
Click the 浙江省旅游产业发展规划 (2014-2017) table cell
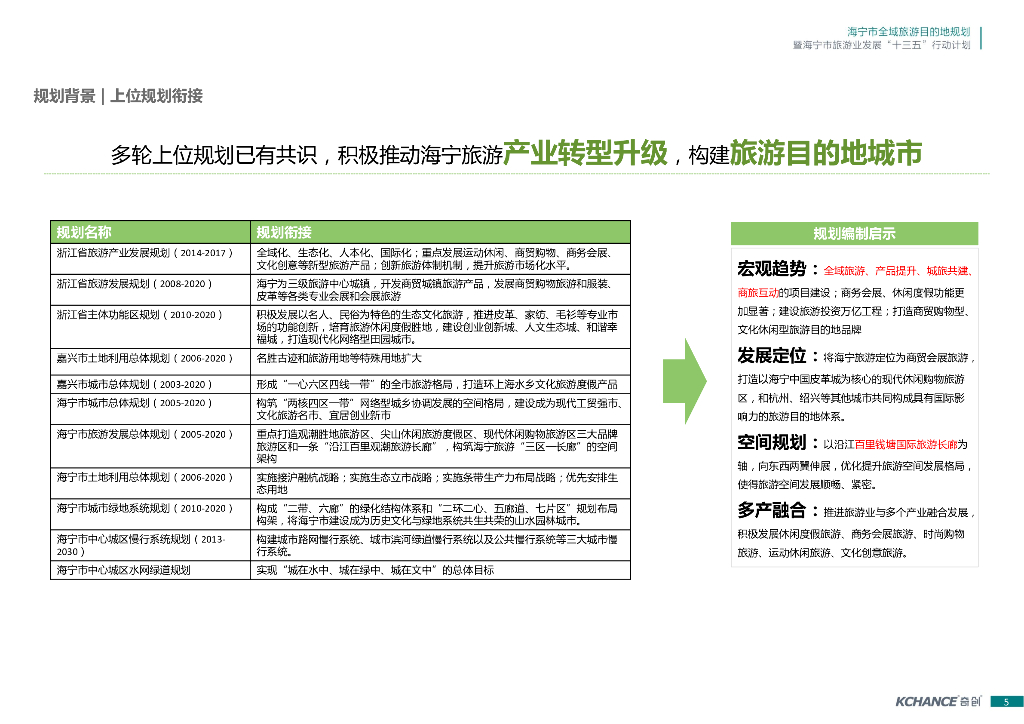point(150,259)
